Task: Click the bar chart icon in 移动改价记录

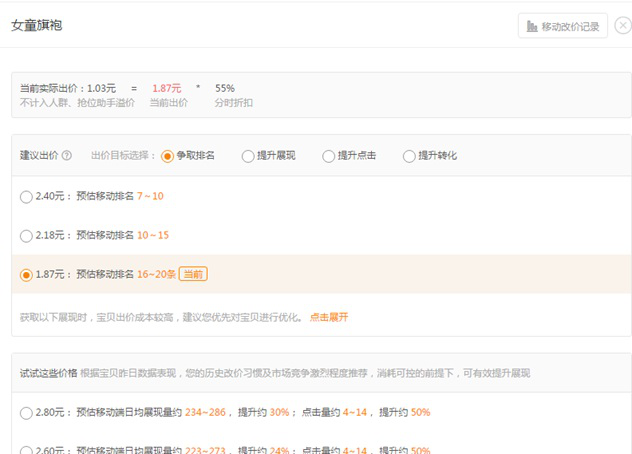Action: 532,27
